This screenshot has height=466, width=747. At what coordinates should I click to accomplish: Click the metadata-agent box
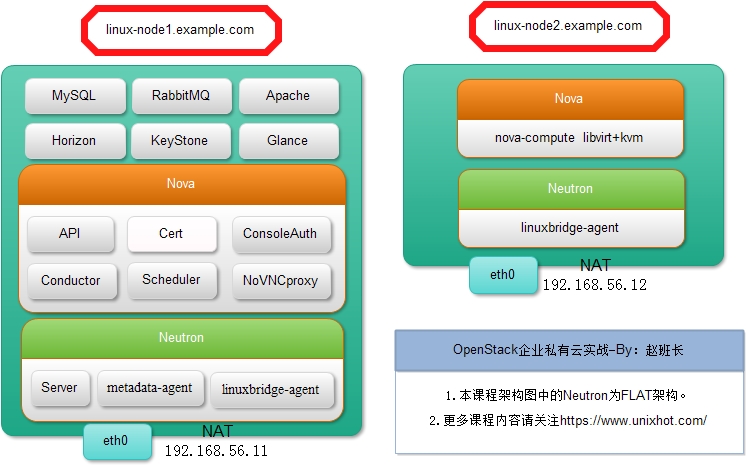coord(151,388)
